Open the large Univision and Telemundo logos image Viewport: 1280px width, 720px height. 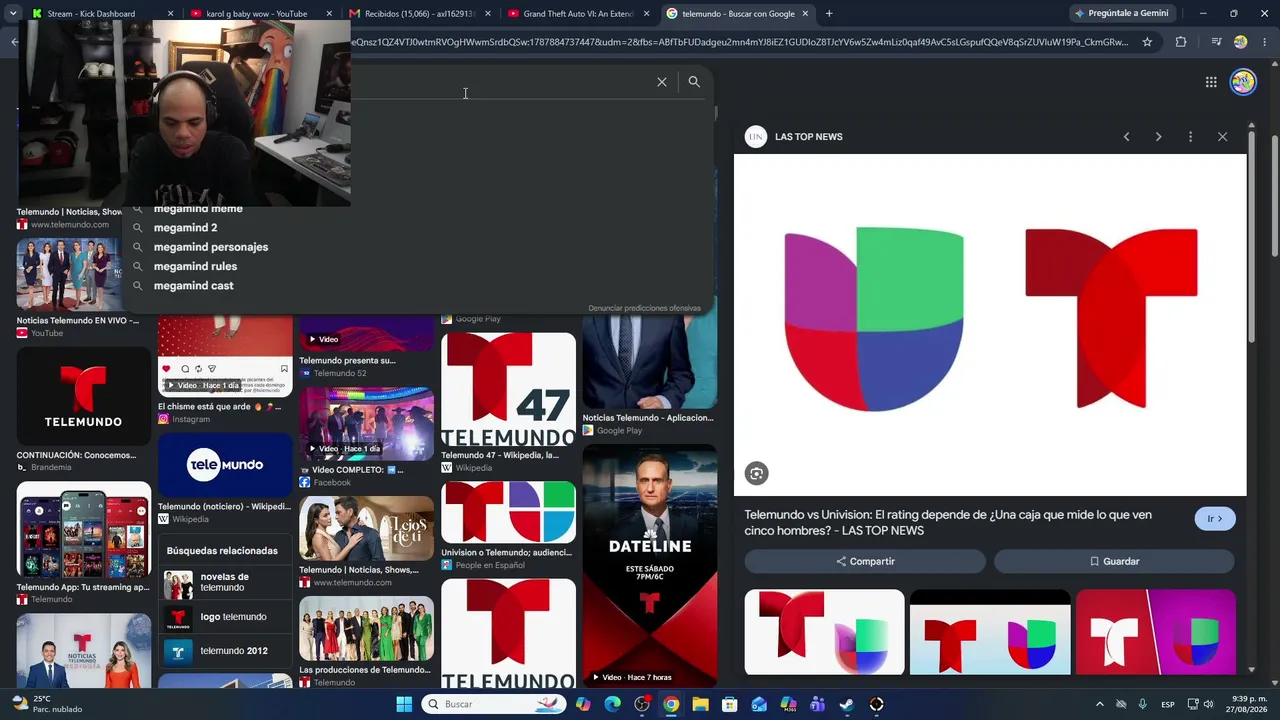[x=990, y=325]
